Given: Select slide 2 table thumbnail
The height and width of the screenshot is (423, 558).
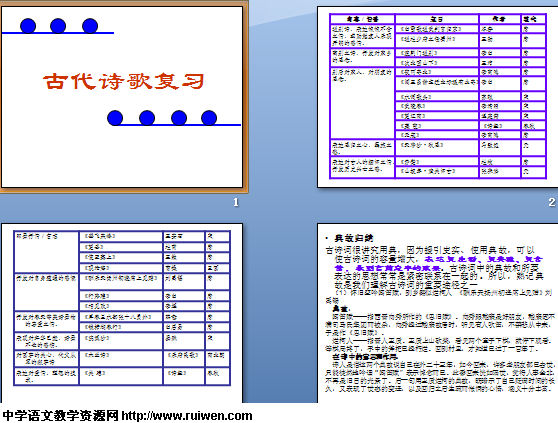Looking at the screenshot, I should coord(437,97).
